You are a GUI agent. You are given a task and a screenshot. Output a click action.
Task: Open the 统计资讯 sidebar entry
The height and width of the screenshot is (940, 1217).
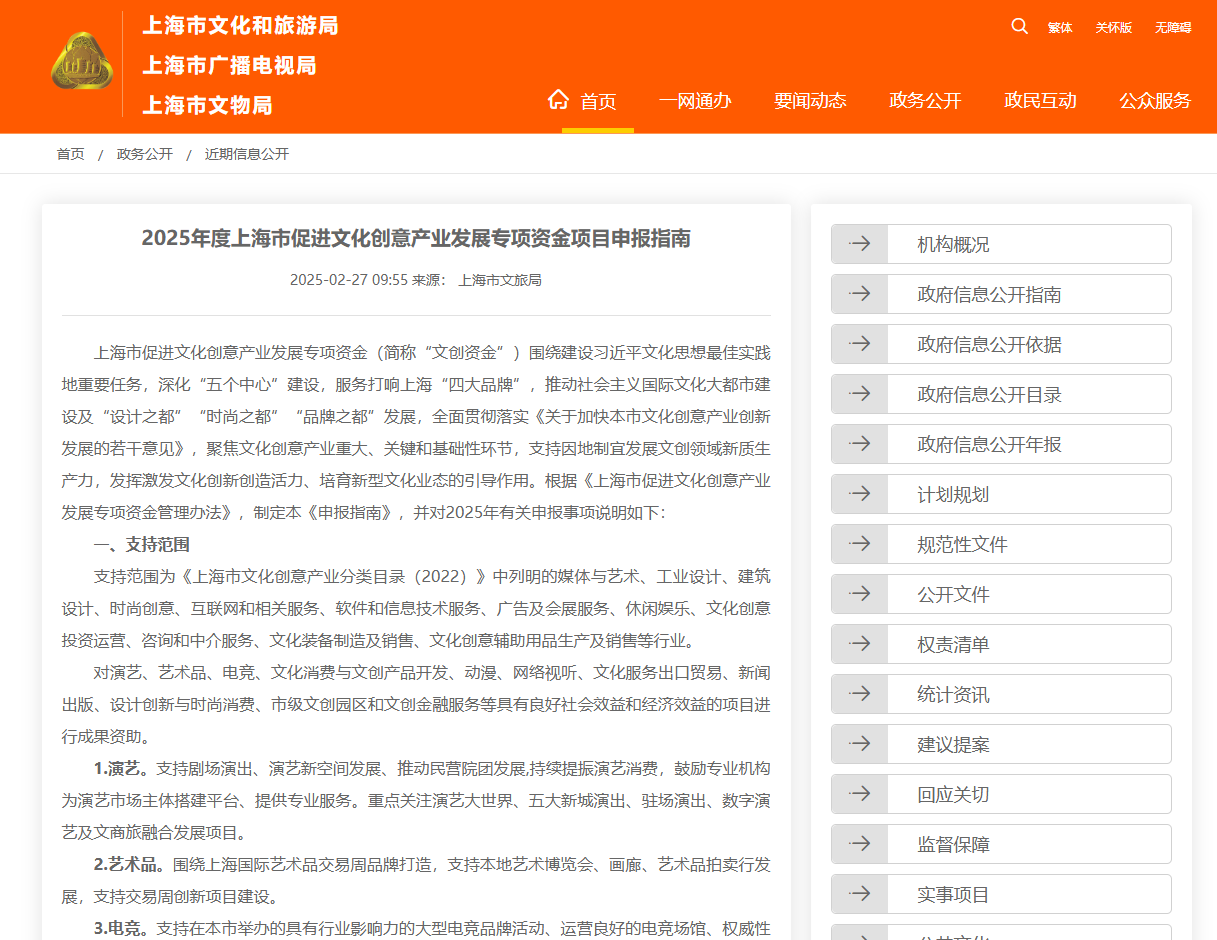point(953,695)
